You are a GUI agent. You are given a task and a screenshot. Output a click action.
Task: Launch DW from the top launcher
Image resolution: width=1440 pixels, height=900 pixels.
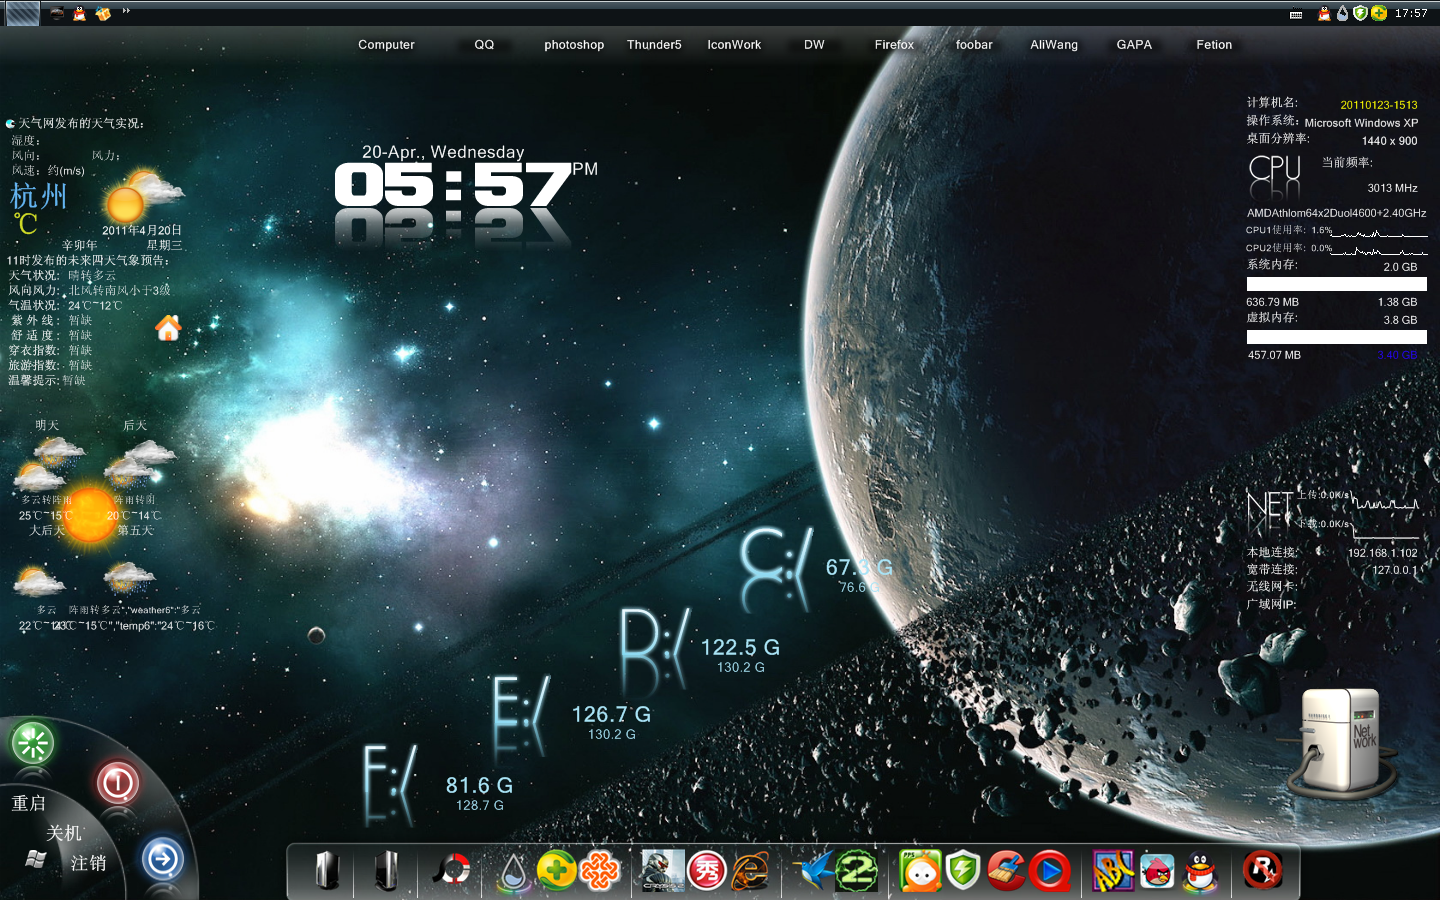point(814,45)
